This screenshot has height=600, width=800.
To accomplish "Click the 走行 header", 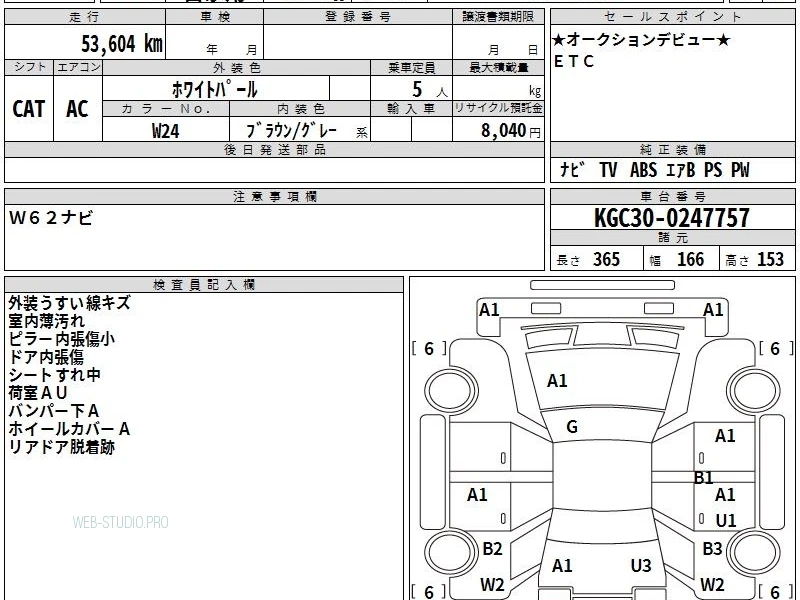I will click(85, 17).
